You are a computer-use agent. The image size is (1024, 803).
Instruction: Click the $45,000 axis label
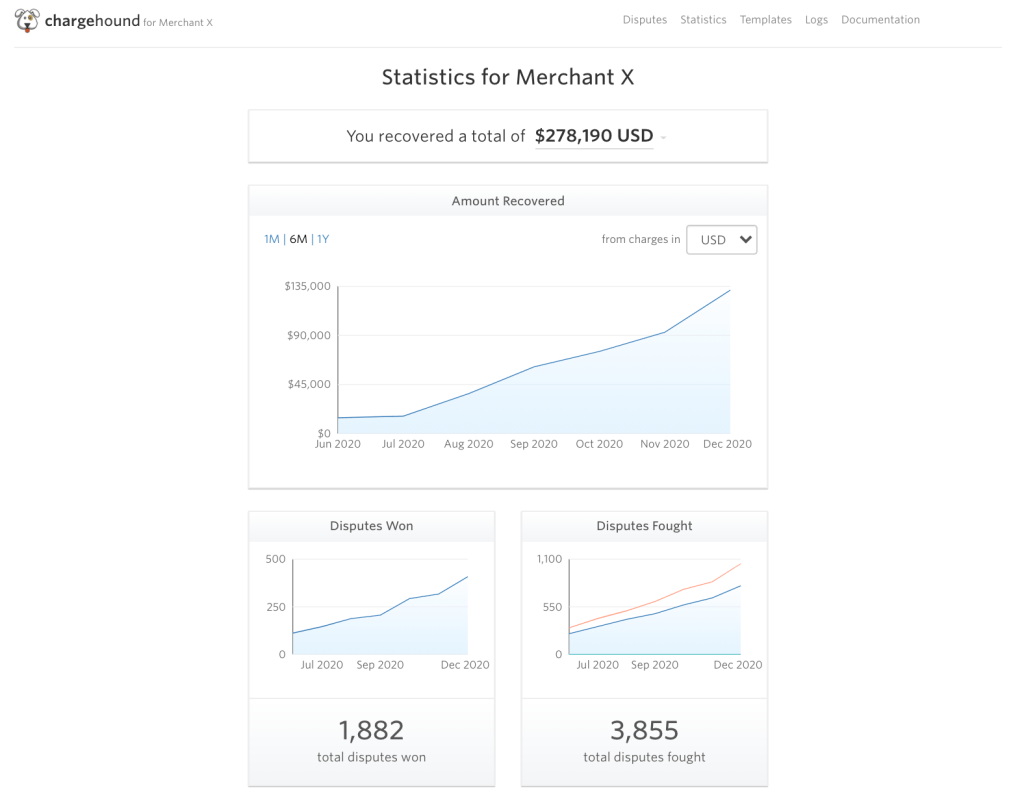(309, 384)
